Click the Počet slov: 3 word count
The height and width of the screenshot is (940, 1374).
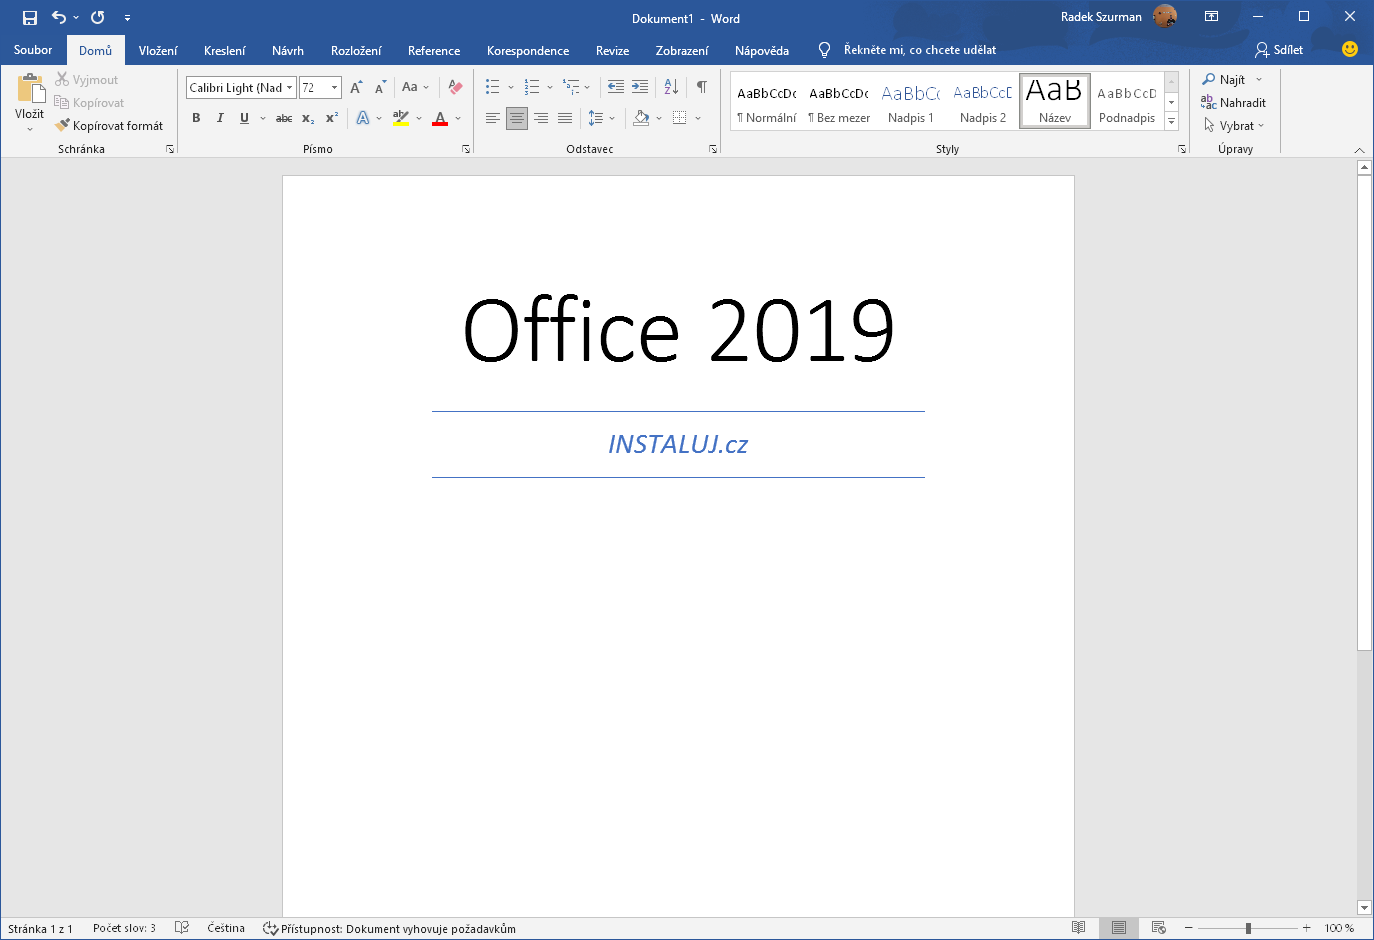(124, 928)
